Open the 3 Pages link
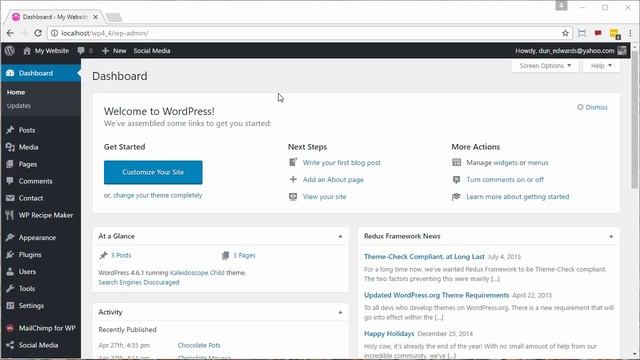 click(x=244, y=256)
